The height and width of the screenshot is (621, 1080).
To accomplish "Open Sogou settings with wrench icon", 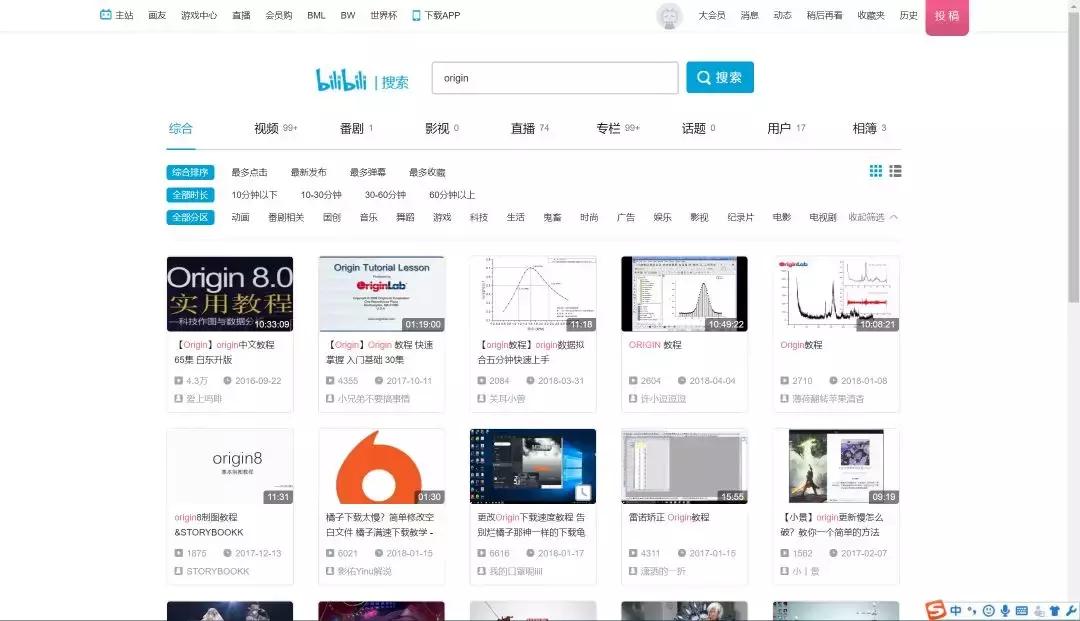I will click(x=1071, y=610).
